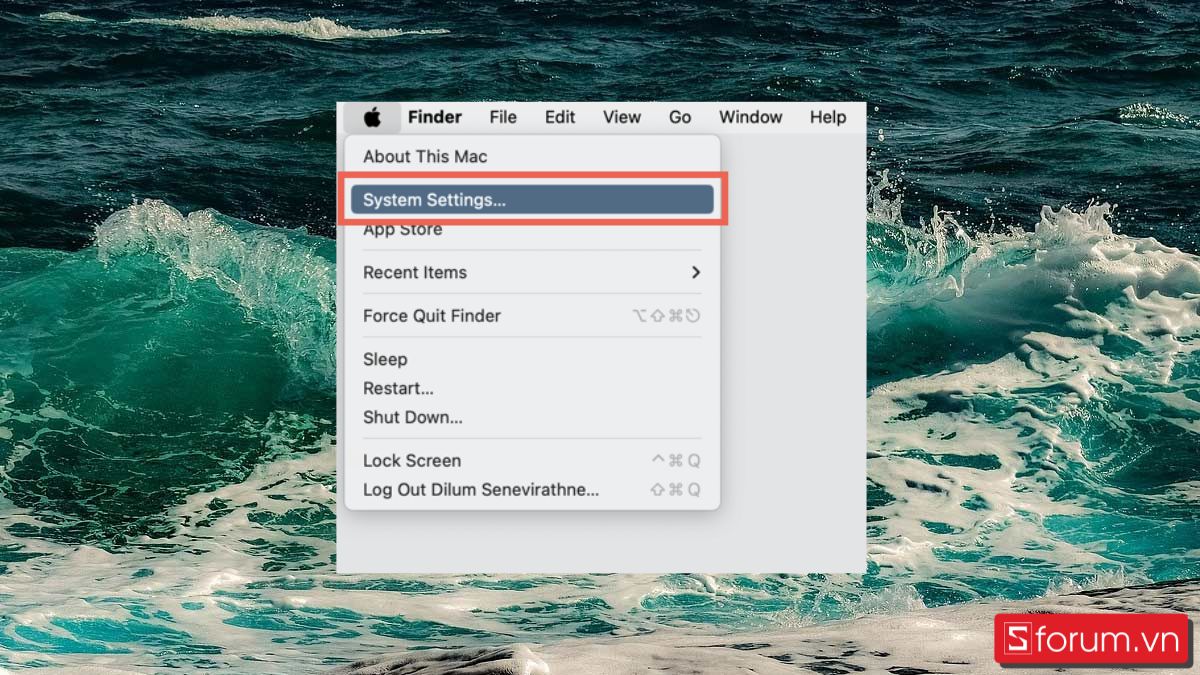This screenshot has height=675, width=1200.
Task: Open the Help menu
Action: [827, 117]
